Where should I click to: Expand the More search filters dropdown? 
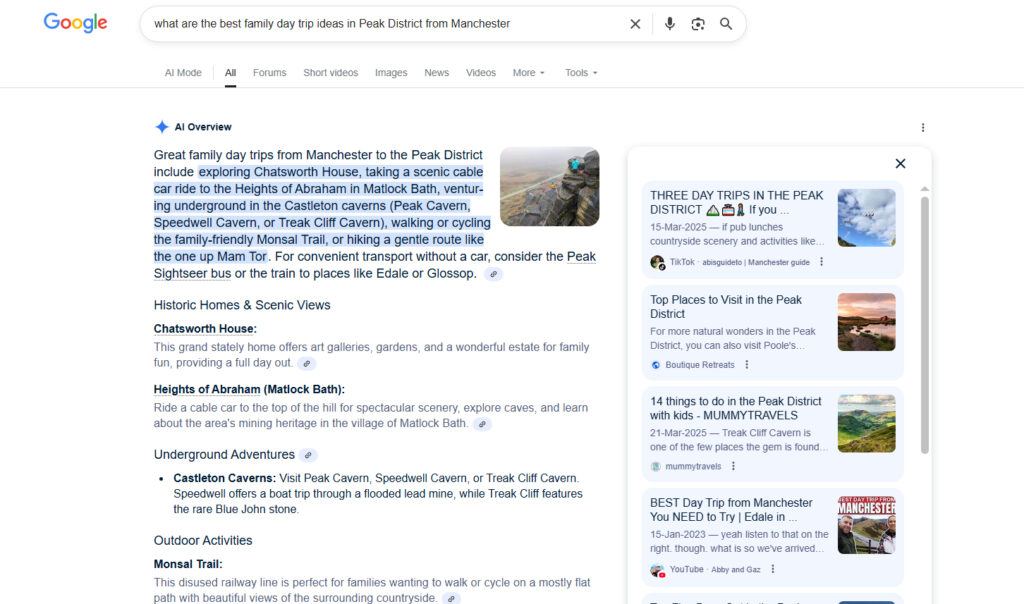click(528, 72)
